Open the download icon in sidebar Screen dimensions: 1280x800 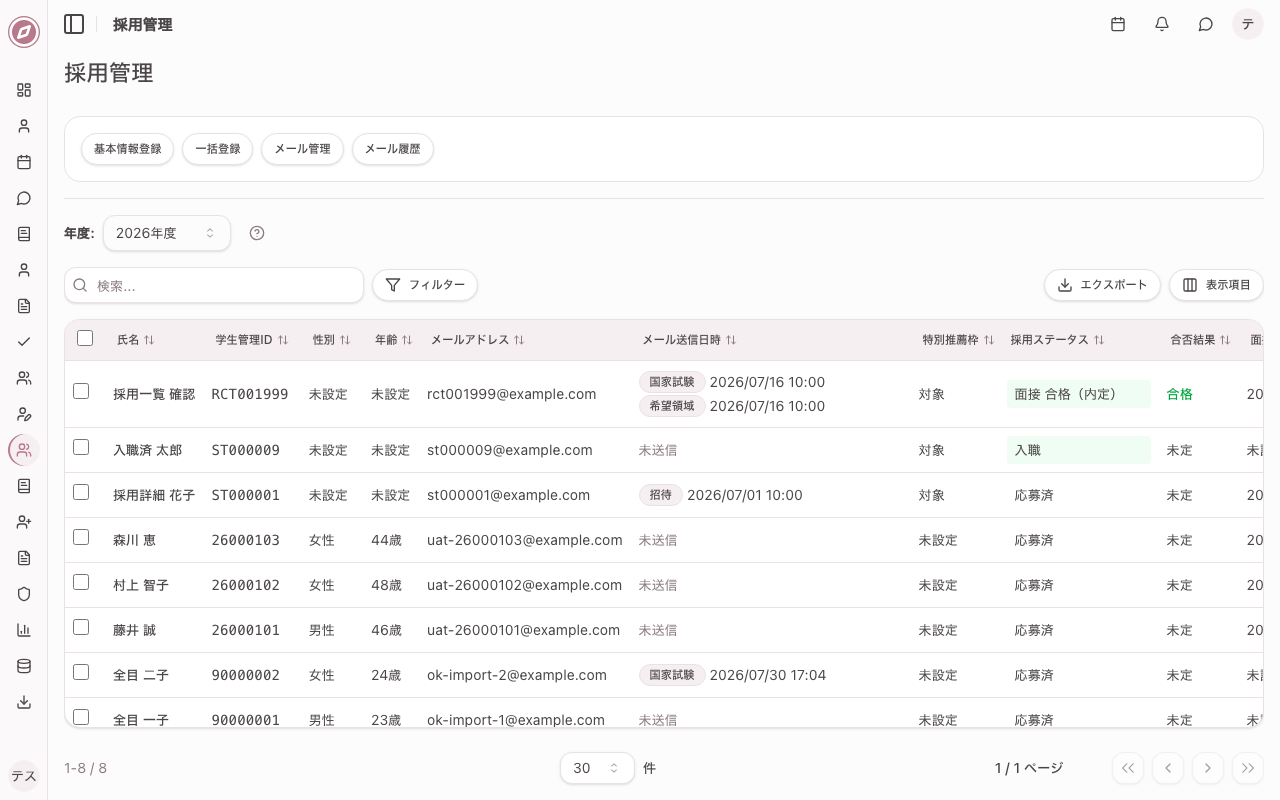coord(24,702)
